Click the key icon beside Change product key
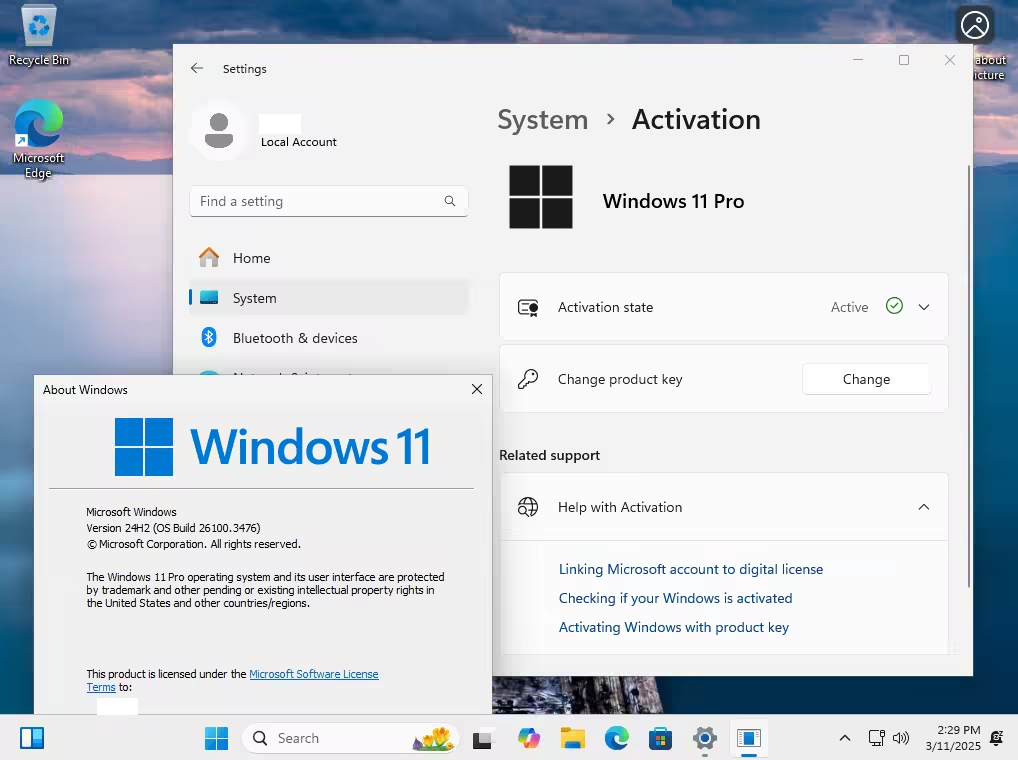The image size is (1018, 760). tap(528, 379)
